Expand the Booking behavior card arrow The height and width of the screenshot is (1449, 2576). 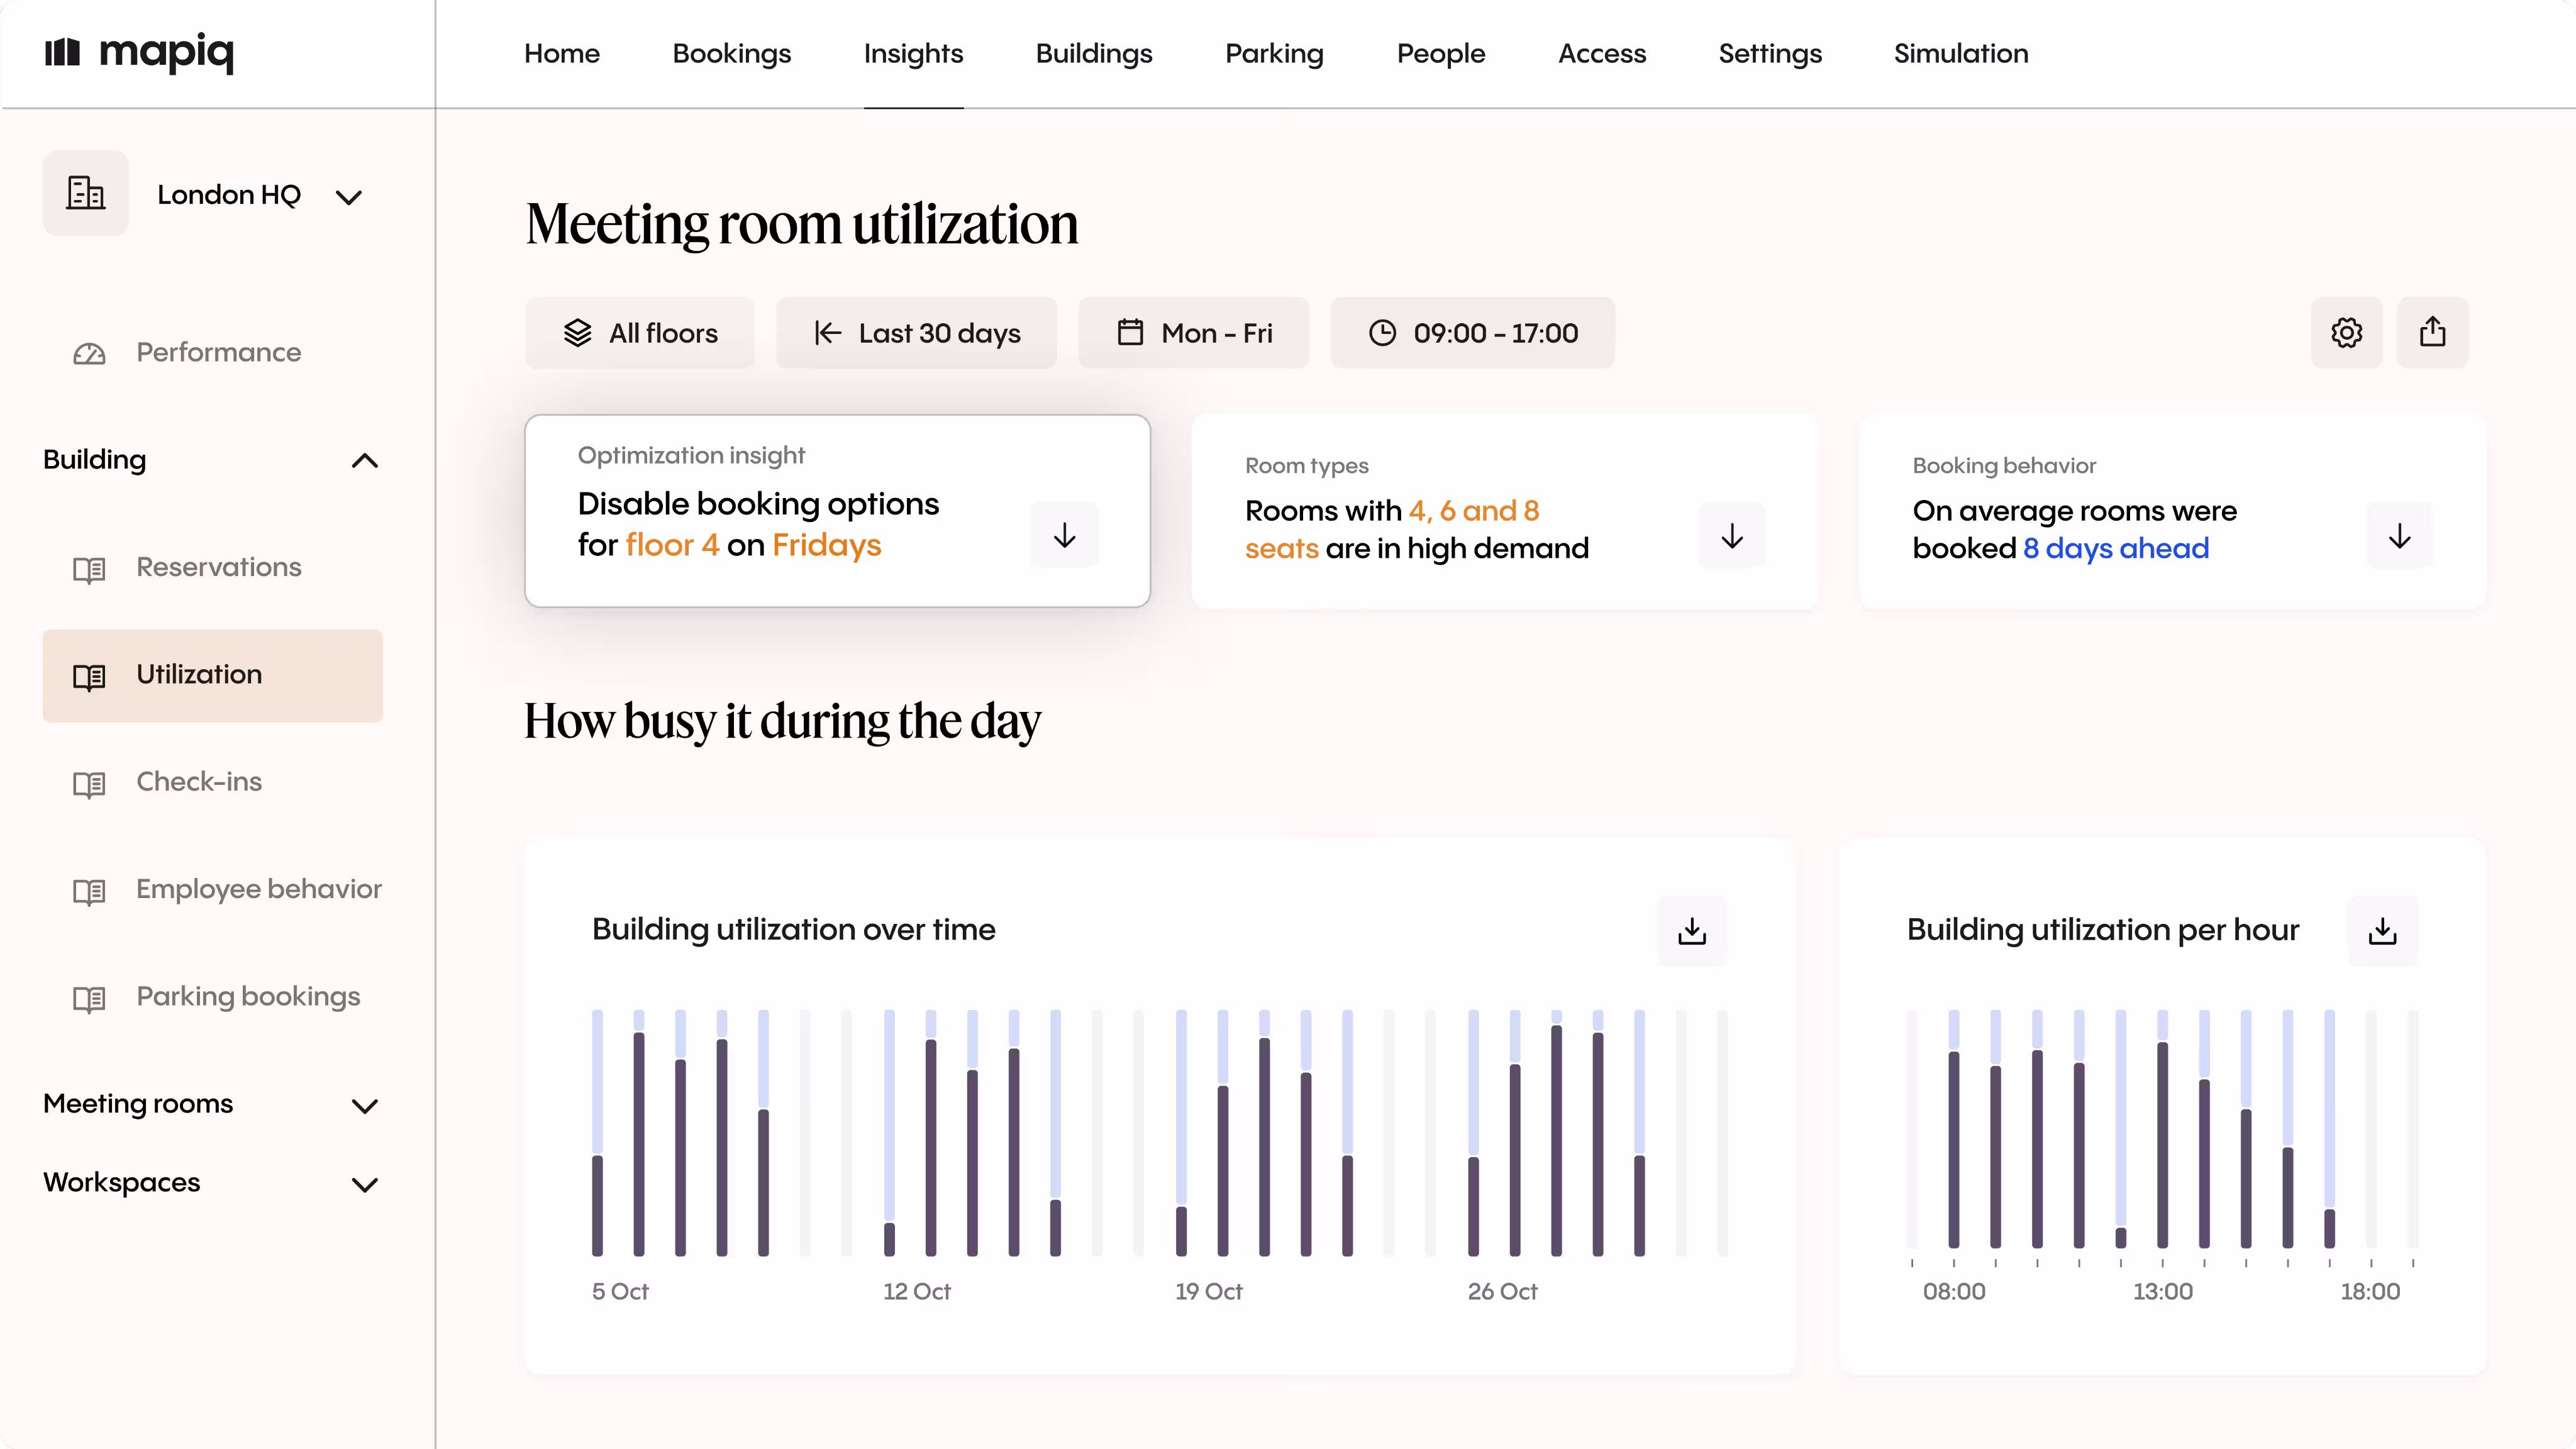2399,536
